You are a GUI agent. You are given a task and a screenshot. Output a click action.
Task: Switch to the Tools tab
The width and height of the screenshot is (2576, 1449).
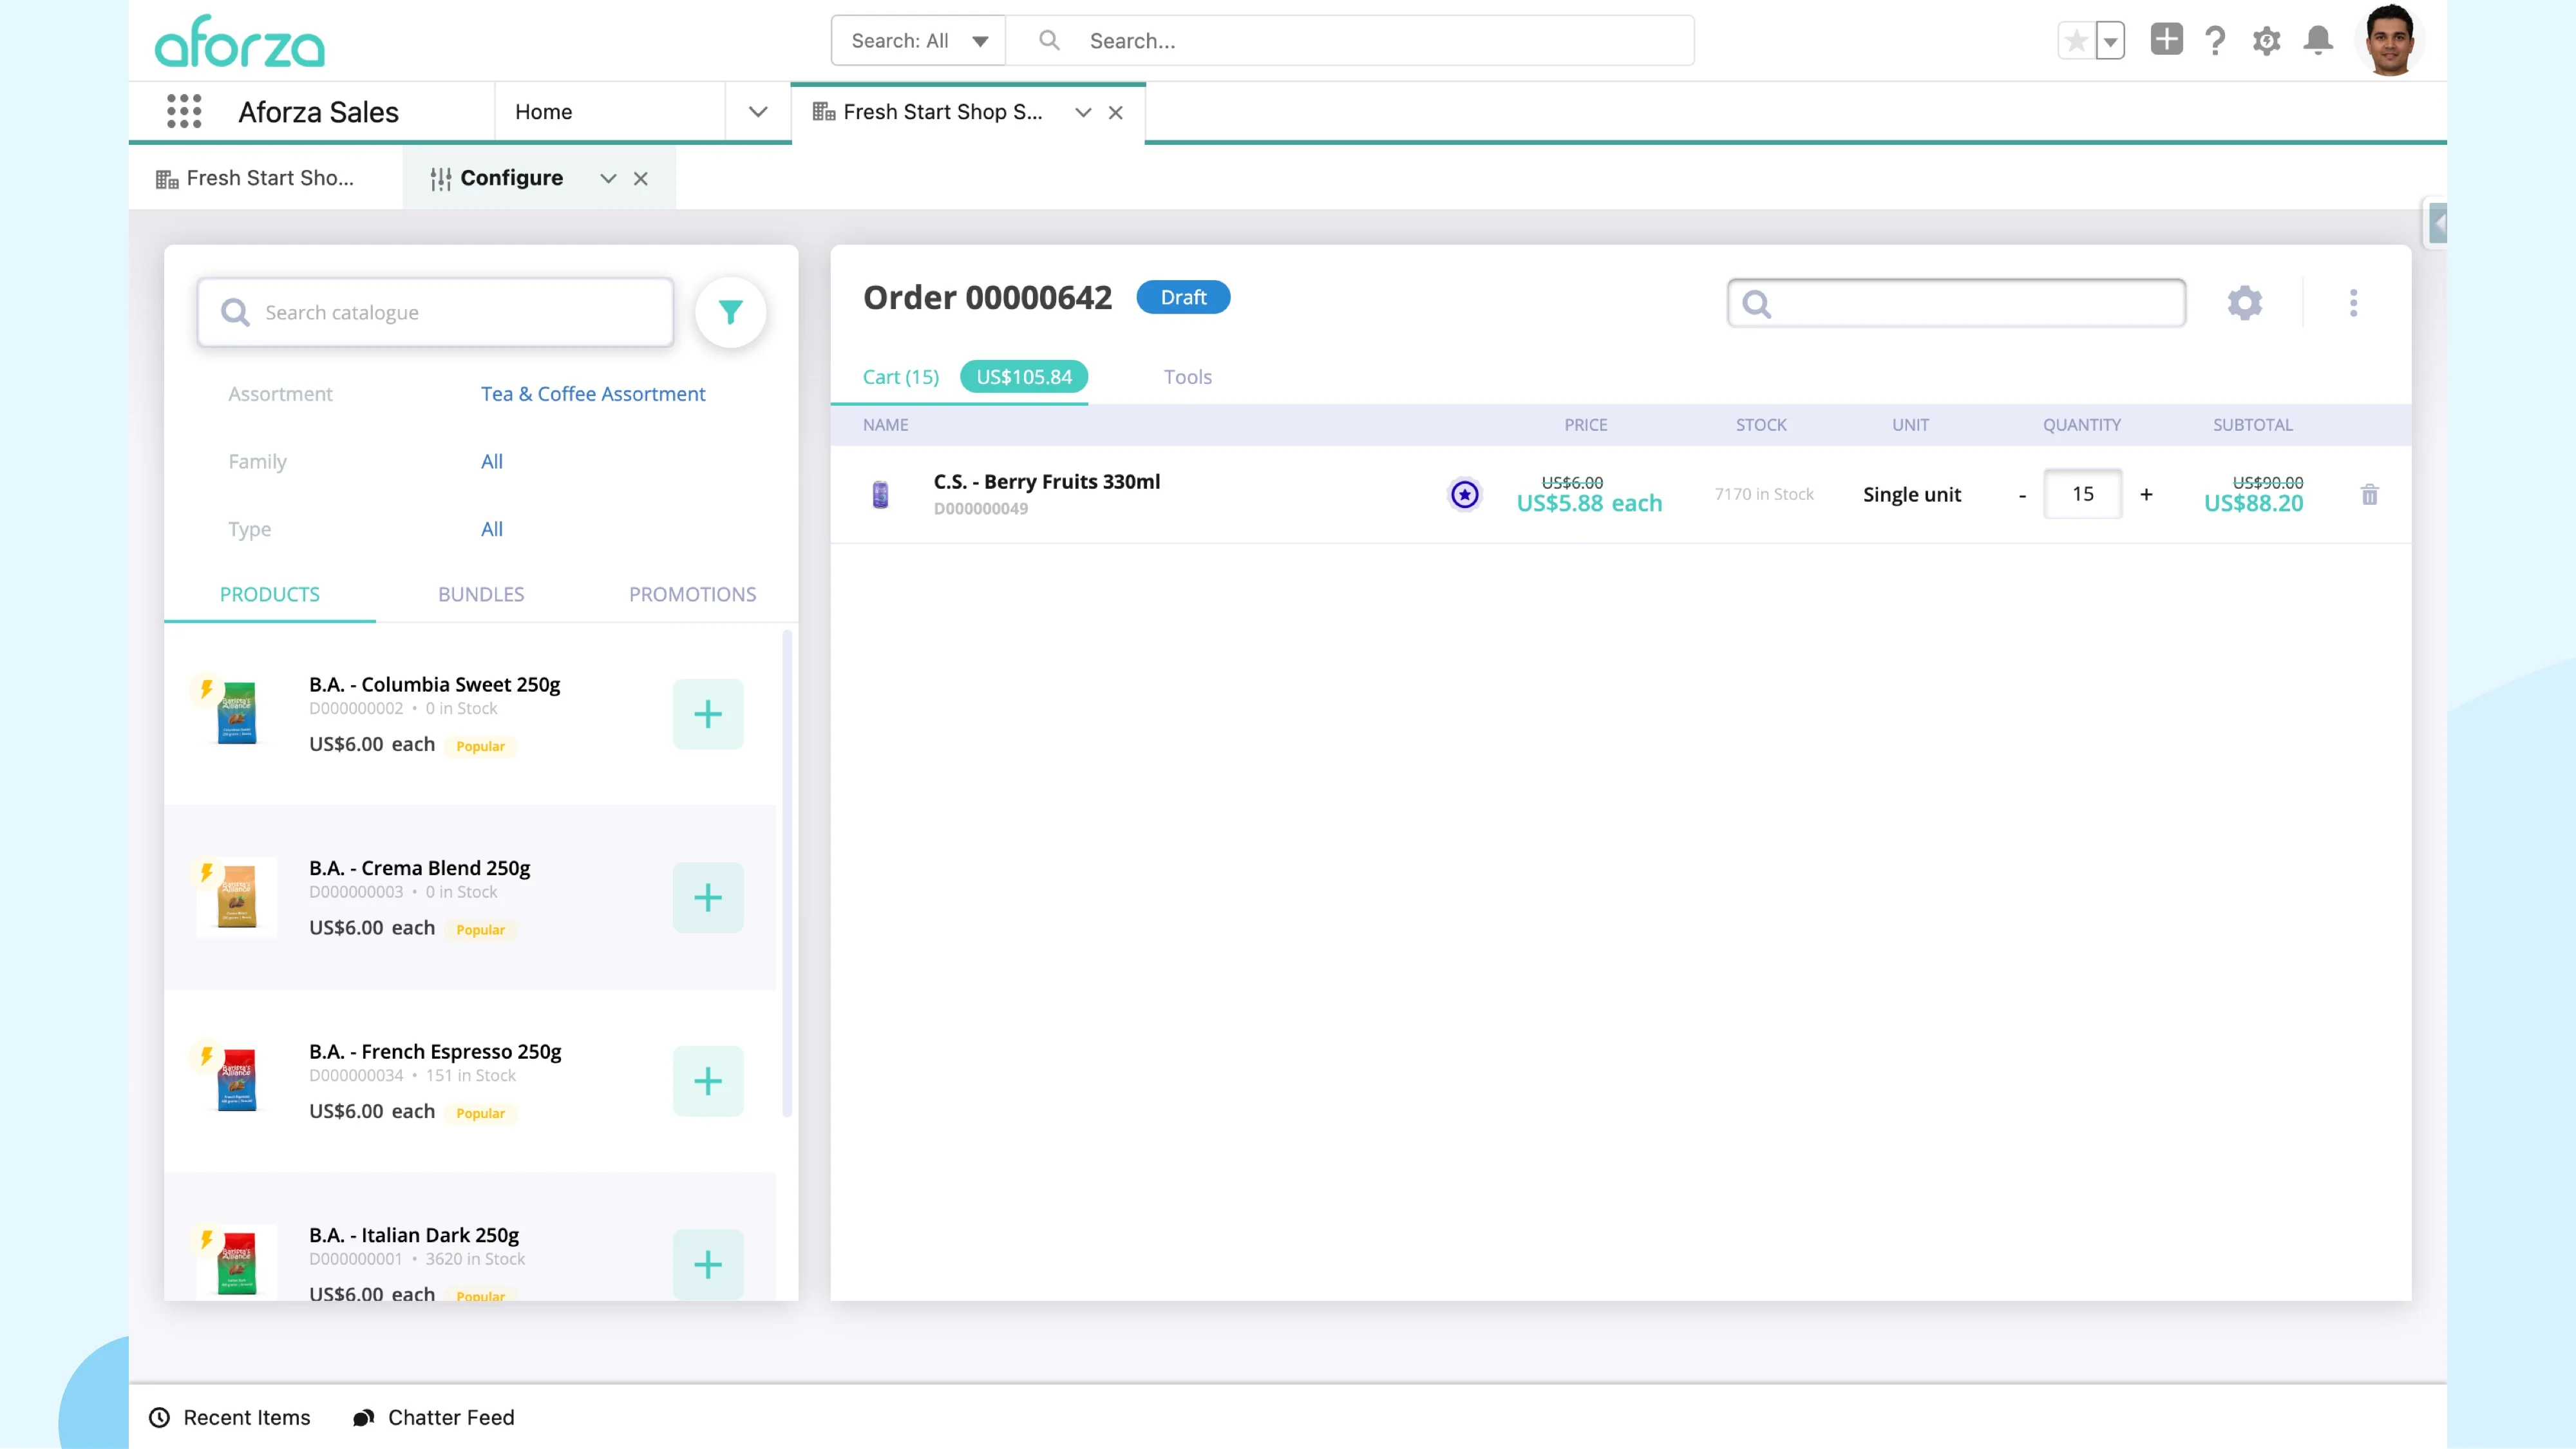[1187, 377]
